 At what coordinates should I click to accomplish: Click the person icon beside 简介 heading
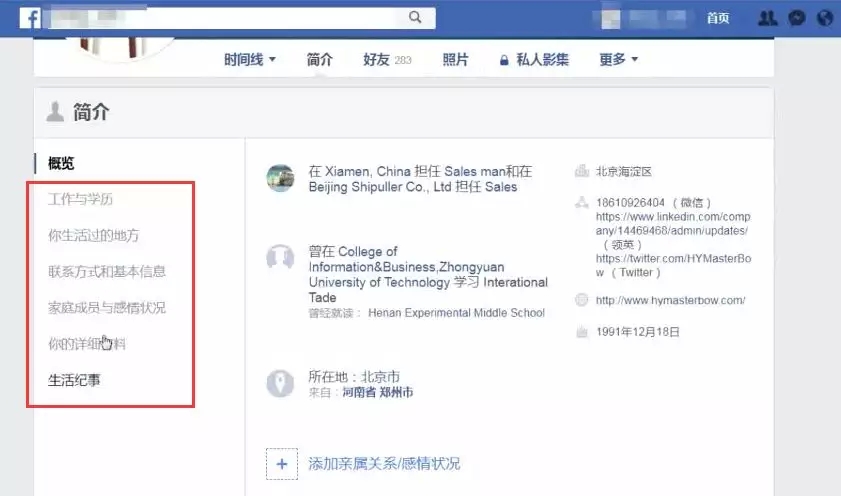coord(55,112)
